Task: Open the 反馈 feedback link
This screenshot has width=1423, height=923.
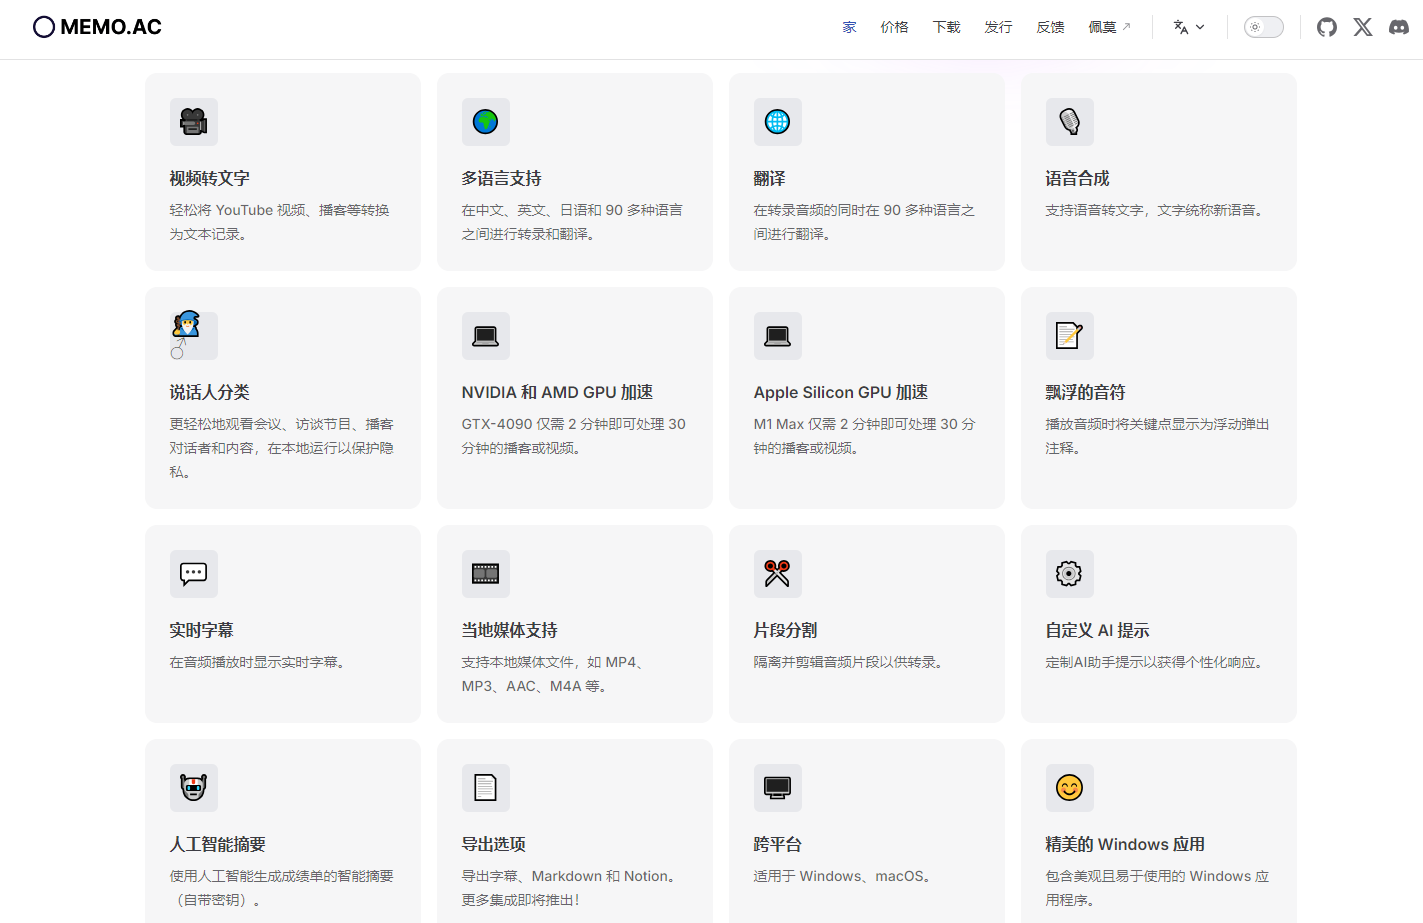Action: point(1050,27)
